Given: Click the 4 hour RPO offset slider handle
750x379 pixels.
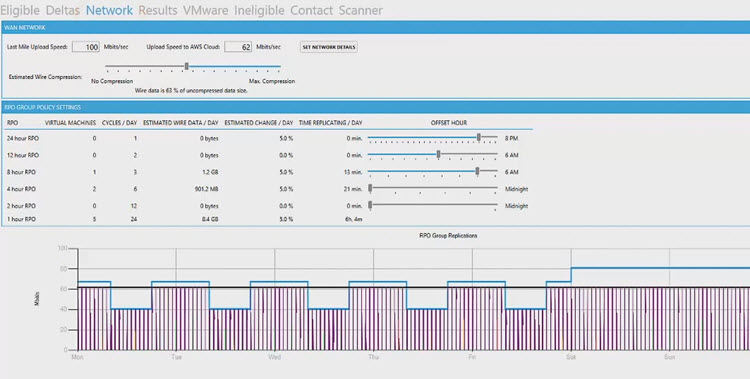Looking at the screenshot, I should pyautogui.click(x=370, y=188).
